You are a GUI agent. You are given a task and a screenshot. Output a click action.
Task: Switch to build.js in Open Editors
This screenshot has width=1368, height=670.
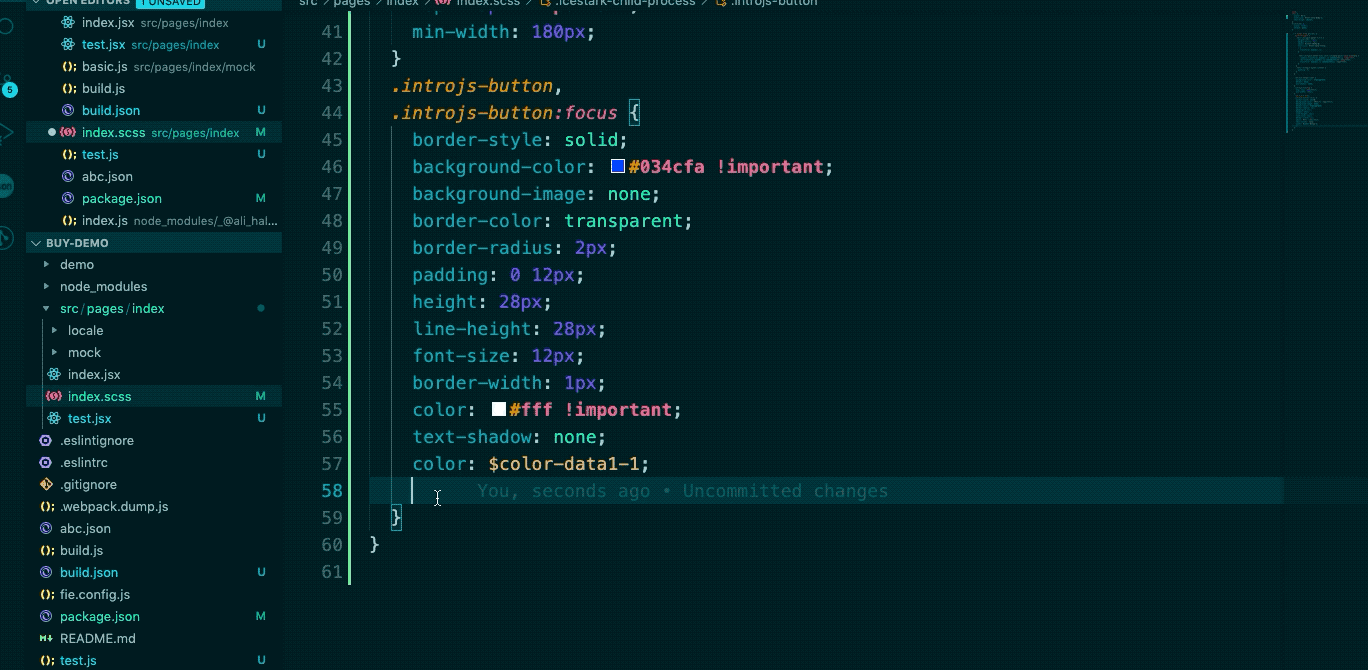[103, 88]
